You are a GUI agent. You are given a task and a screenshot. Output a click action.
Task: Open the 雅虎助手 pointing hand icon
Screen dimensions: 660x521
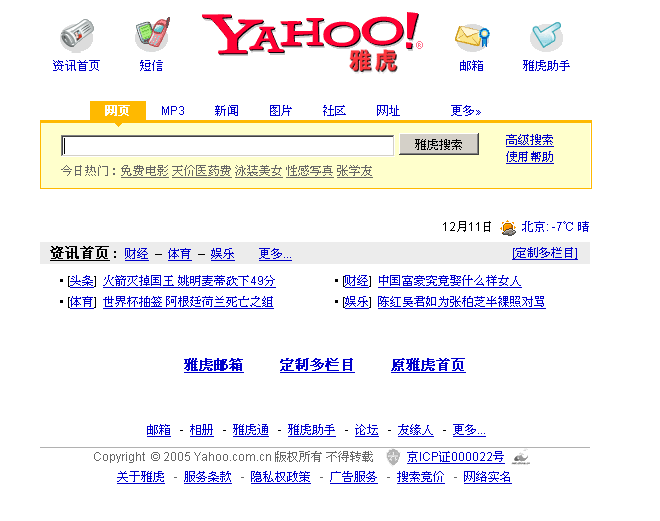(546, 36)
